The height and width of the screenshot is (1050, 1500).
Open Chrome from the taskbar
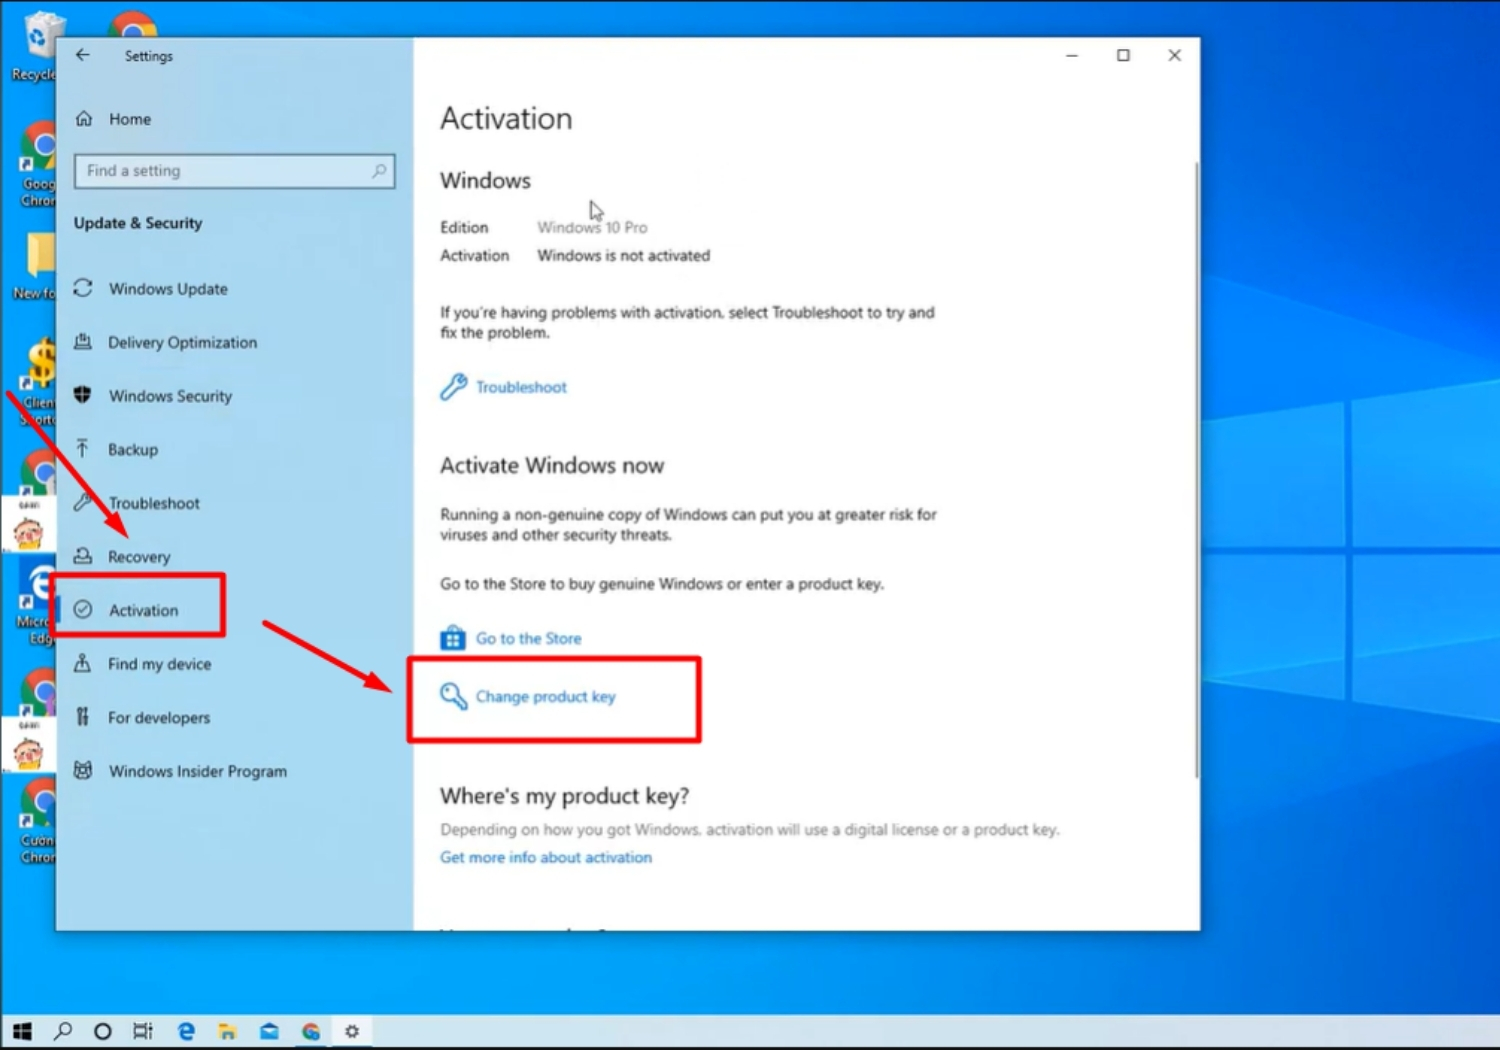click(x=311, y=1031)
